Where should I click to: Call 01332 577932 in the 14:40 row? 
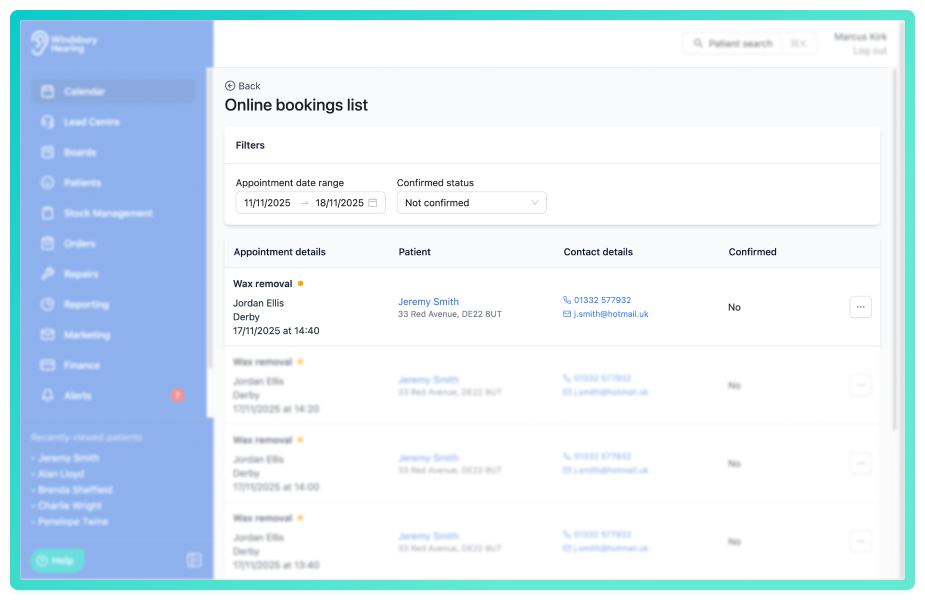pyautogui.click(x=602, y=300)
